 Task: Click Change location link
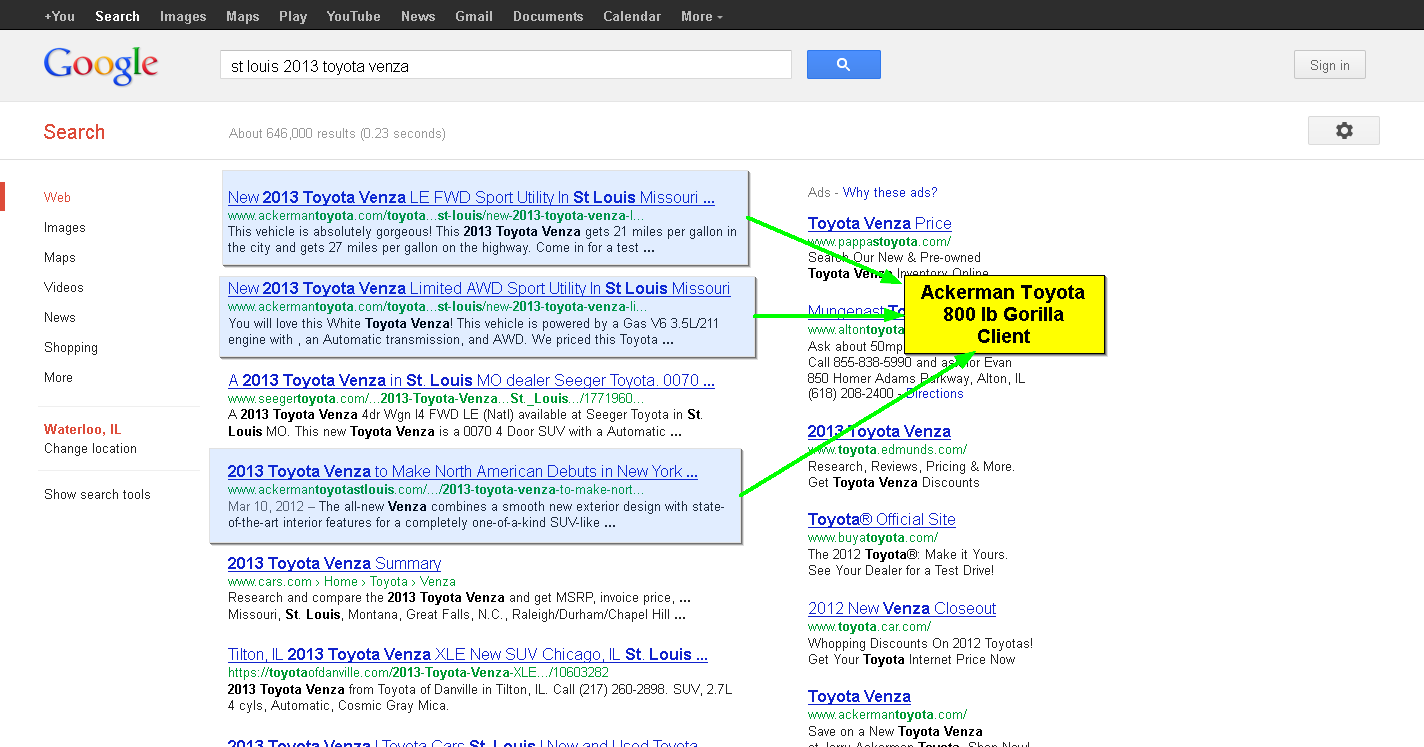[90, 448]
